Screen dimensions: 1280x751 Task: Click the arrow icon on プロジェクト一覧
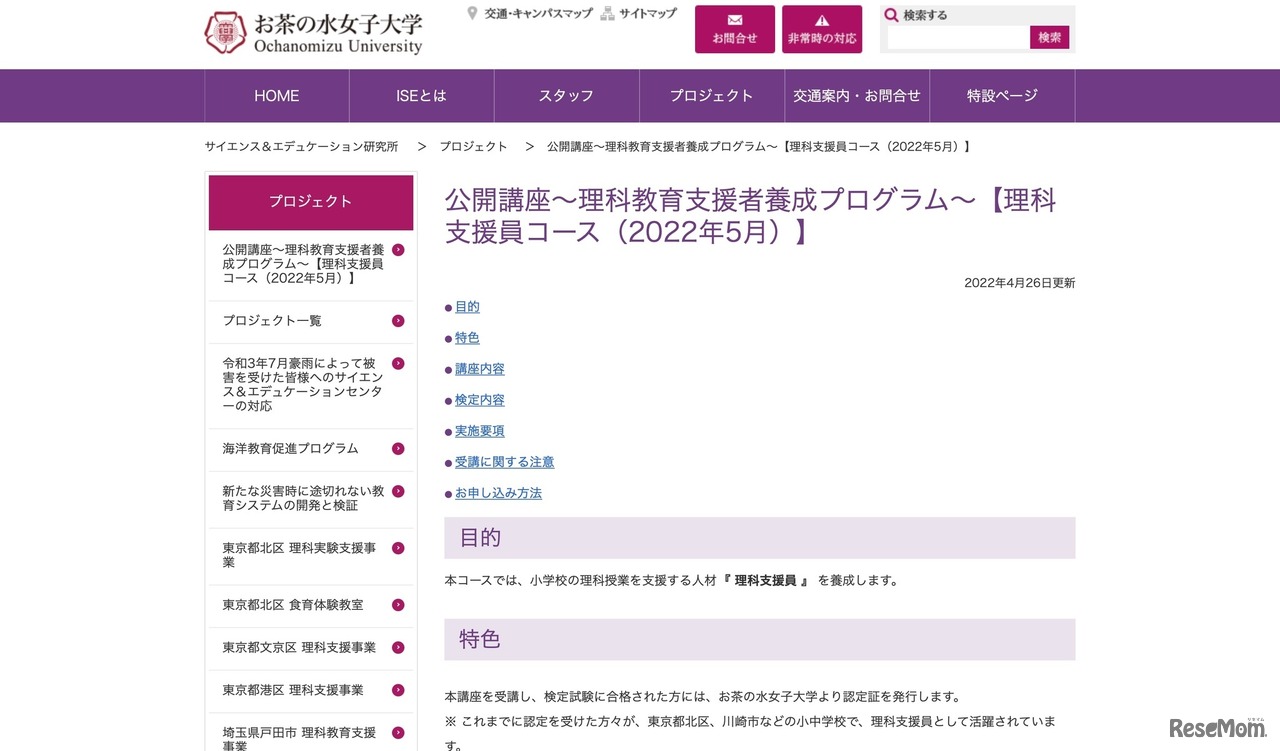[x=397, y=321]
